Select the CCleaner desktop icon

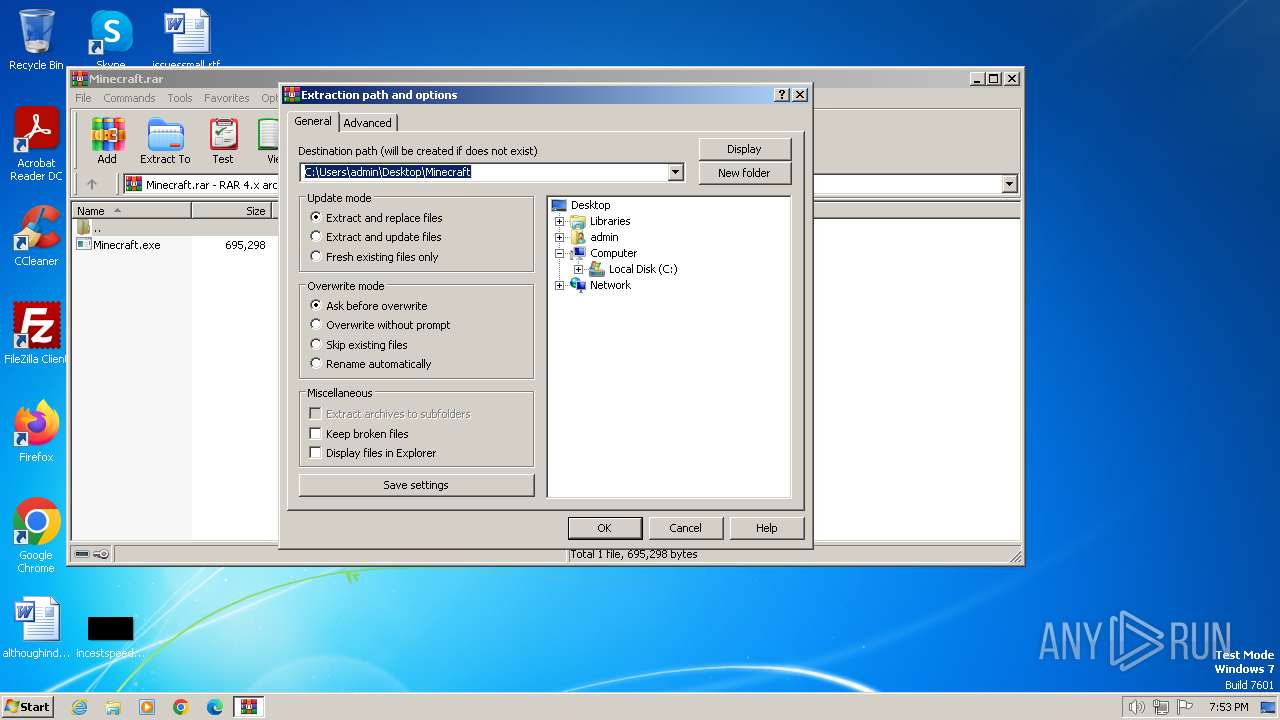pyautogui.click(x=36, y=236)
